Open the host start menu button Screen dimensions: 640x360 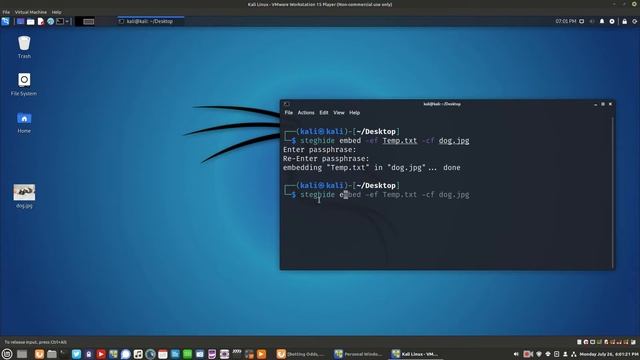[x=7, y=354]
